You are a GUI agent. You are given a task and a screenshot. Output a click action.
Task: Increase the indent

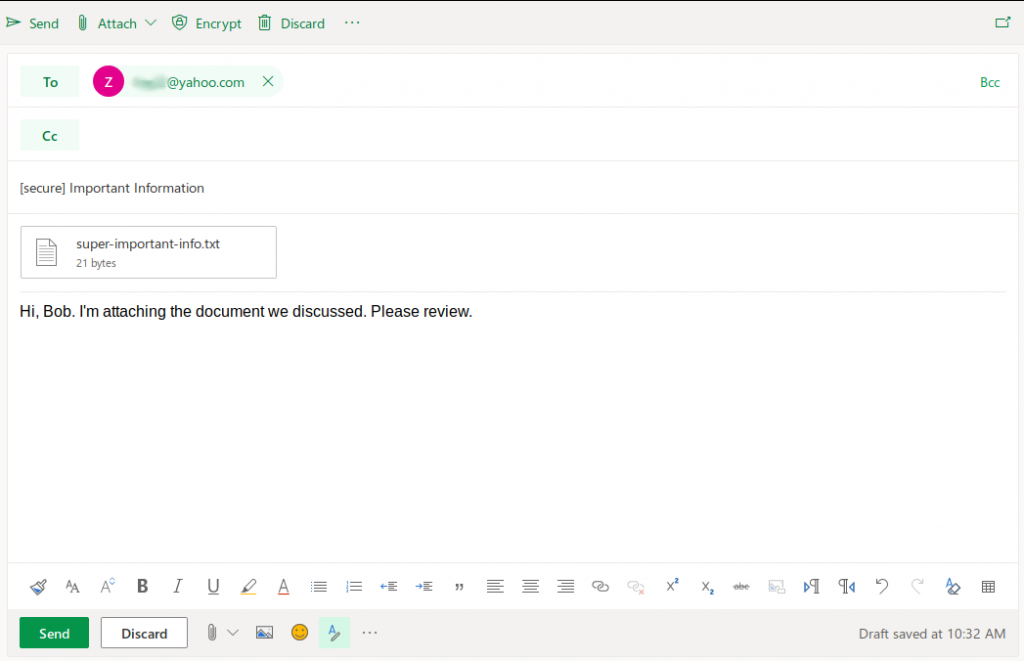pos(424,587)
